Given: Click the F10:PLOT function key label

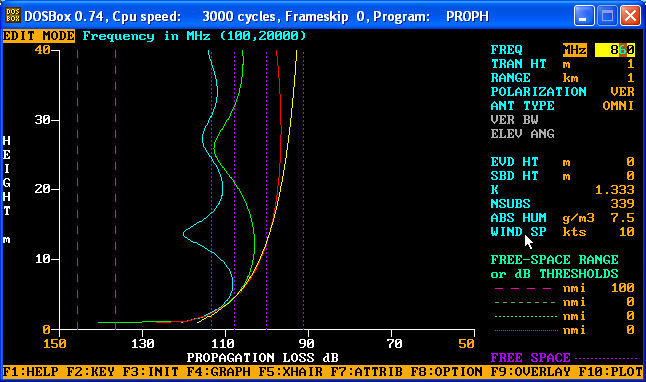Looking at the screenshot, I should pyautogui.click(x=610, y=372).
